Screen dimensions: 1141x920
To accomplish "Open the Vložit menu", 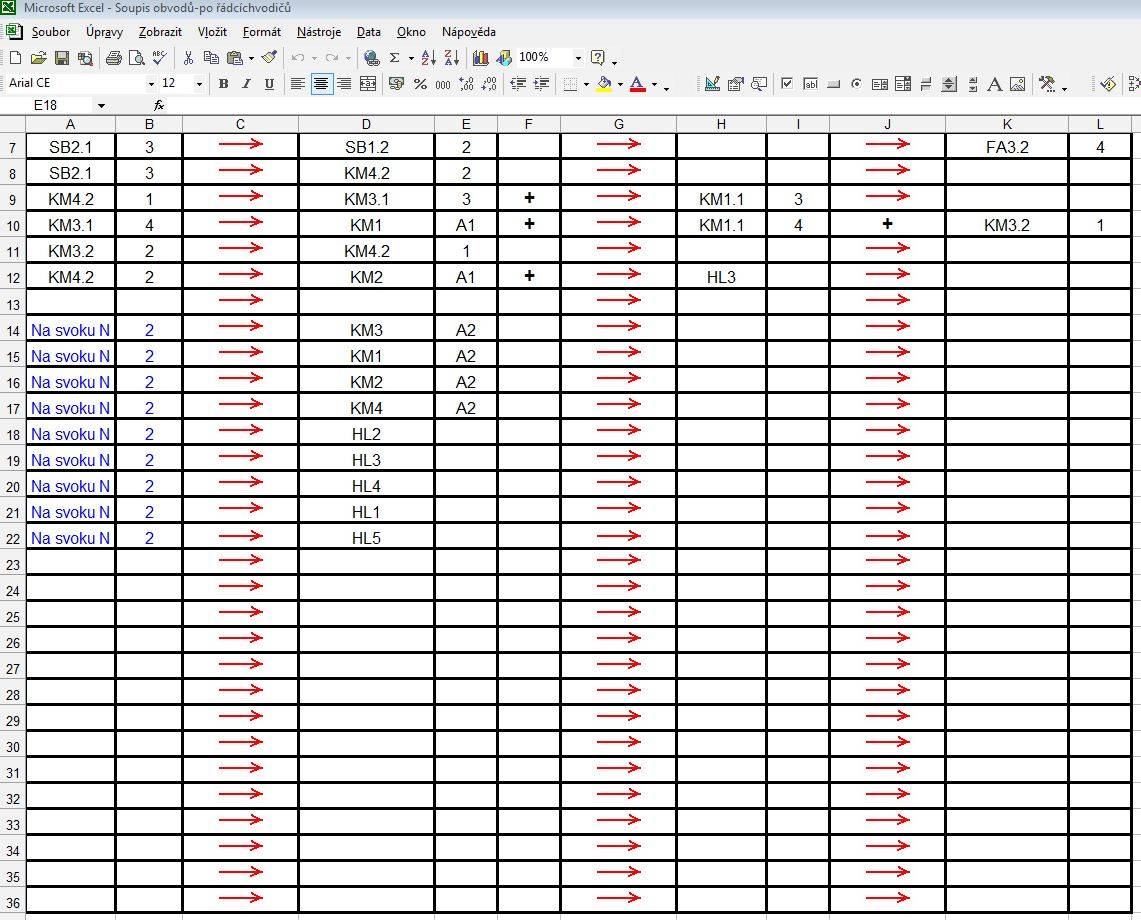I will point(212,32).
